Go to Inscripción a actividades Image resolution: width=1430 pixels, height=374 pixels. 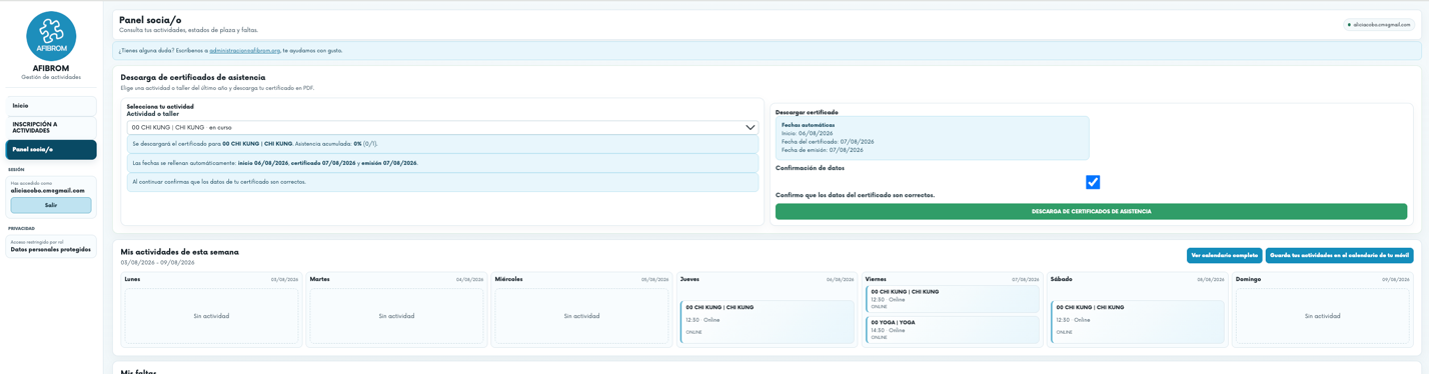point(51,127)
